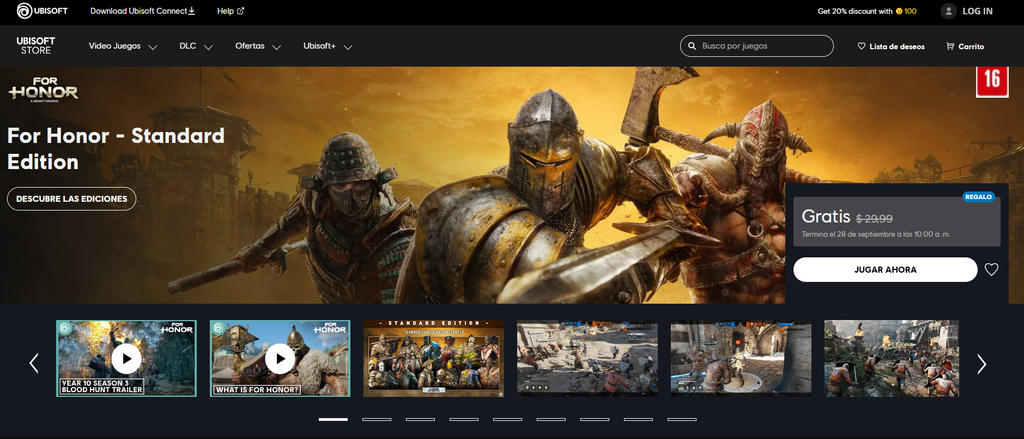The width and height of the screenshot is (1024, 439).
Task: Open the Carrito link
Action: tap(971, 46)
